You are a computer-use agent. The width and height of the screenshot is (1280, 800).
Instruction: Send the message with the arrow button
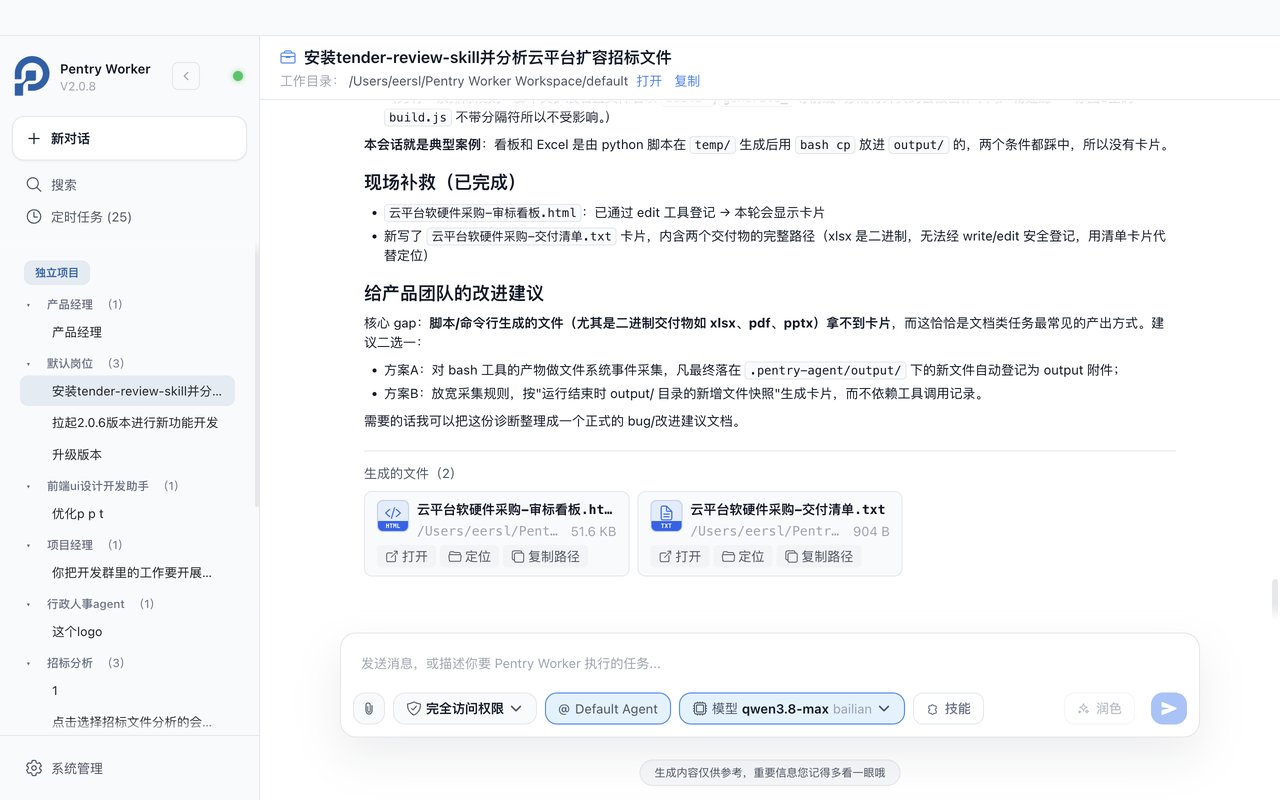click(1169, 709)
